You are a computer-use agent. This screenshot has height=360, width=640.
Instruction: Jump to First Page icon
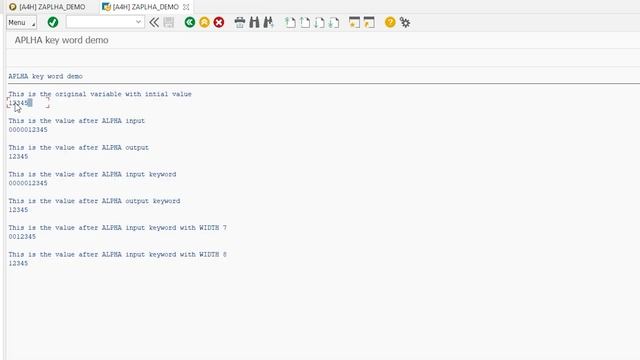click(290, 22)
